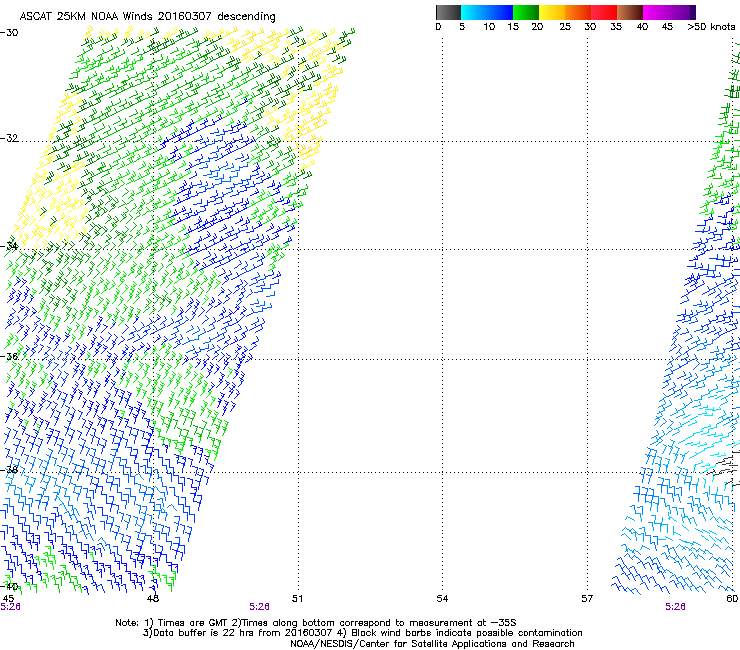The height and width of the screenshot is (650, 740).
Task: Click the red 30-35 knots color band
Action: pos(604,12)
